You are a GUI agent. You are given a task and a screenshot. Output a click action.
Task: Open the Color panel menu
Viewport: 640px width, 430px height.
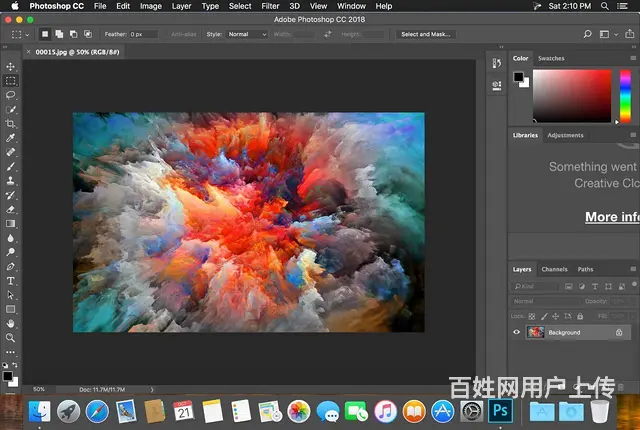[x=633, y=58]
